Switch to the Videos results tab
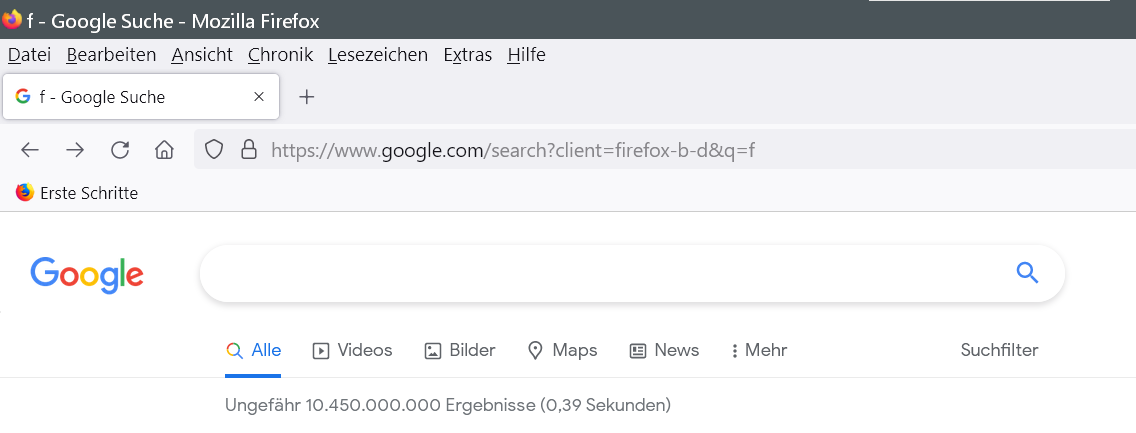This screenshot has width=1136, height=433. (353, 350)
